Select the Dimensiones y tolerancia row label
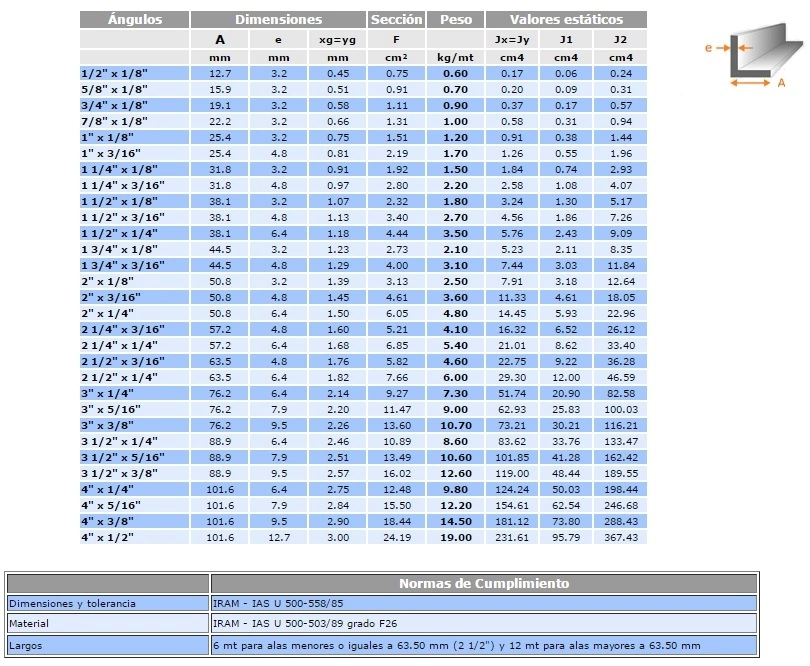This screenshot has height=666, width=810. point(71,603)
